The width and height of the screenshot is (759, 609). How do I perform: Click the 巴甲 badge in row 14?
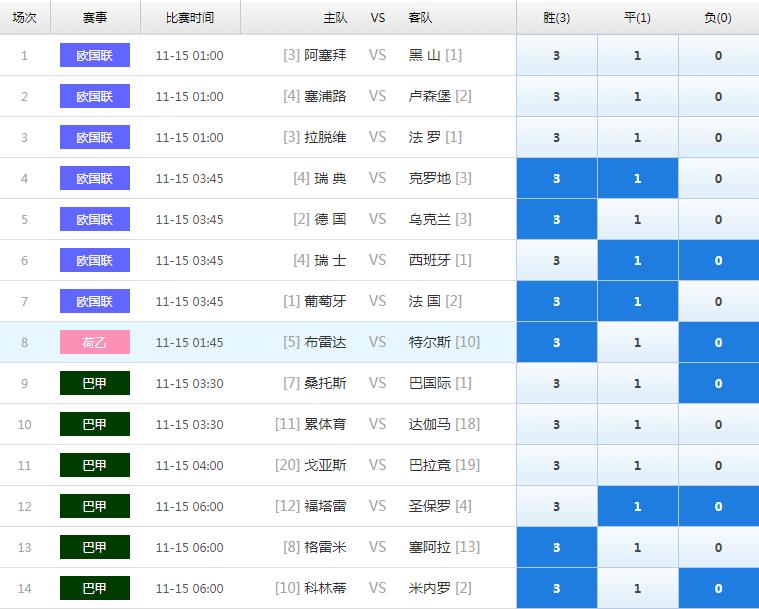[95, 588]
